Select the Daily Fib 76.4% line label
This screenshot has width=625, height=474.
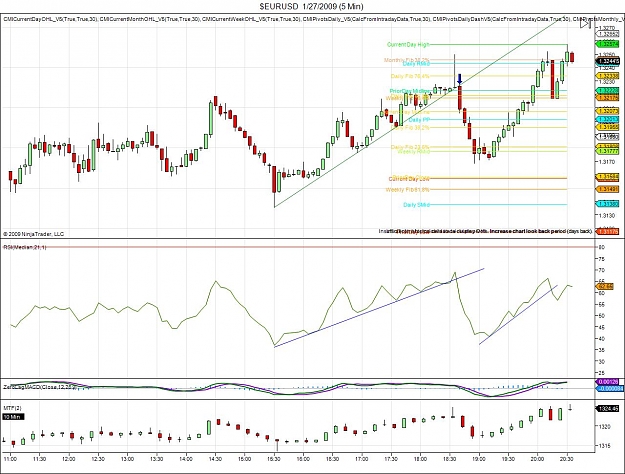tap(410, 76)
